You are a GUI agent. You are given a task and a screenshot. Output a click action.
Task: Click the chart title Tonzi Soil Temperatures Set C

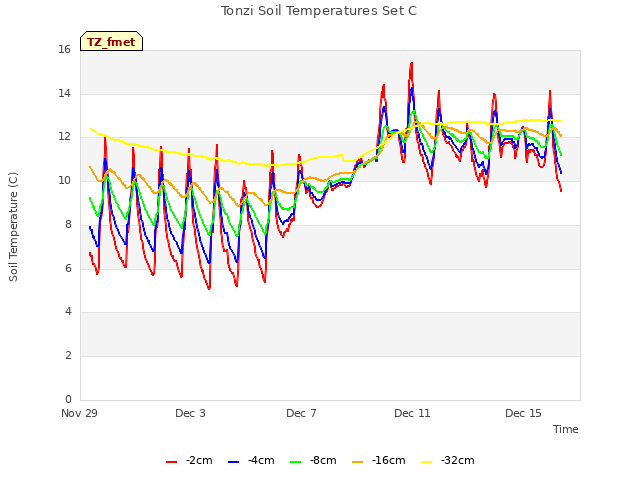319,11
